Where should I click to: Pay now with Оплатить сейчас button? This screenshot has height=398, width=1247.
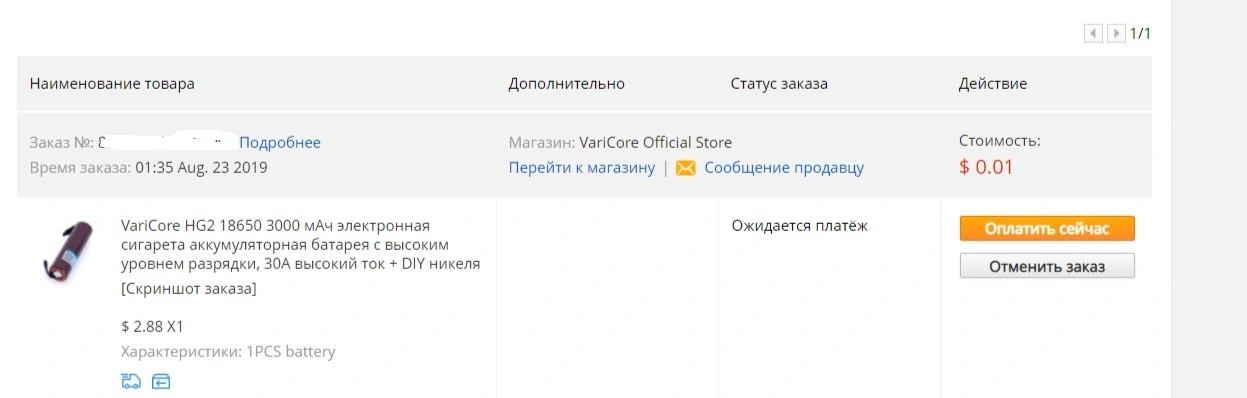point(1047,229)
